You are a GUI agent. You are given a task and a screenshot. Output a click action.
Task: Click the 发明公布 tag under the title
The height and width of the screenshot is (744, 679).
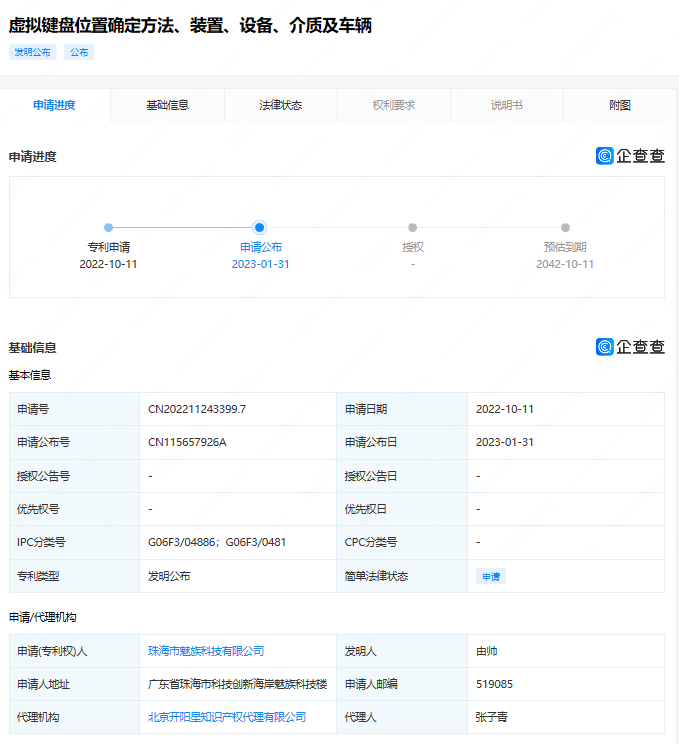[33, 52]
